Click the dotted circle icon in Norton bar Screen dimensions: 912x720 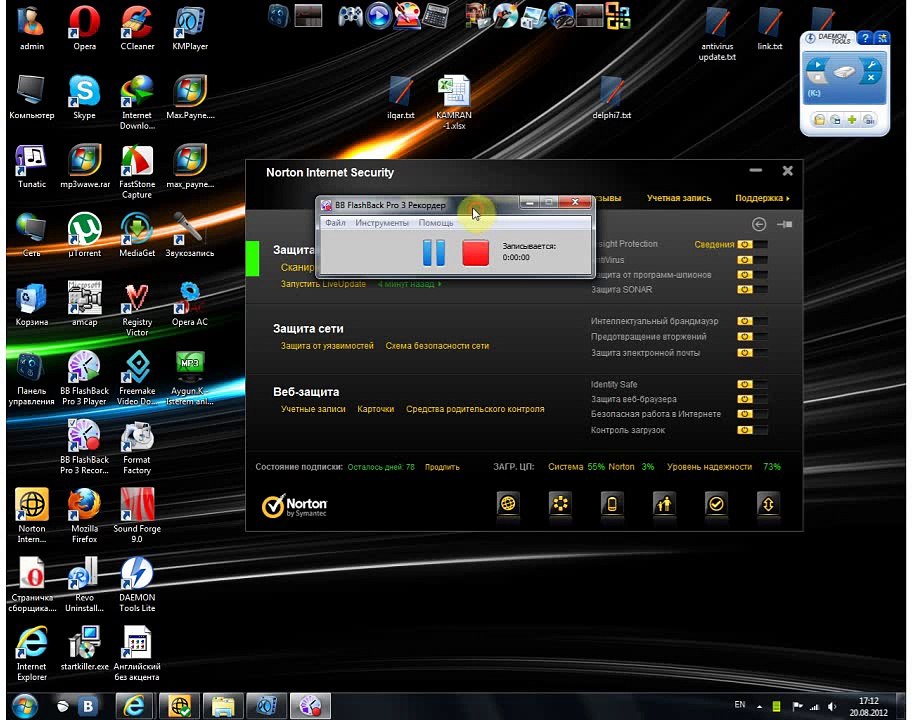point(560,504)
